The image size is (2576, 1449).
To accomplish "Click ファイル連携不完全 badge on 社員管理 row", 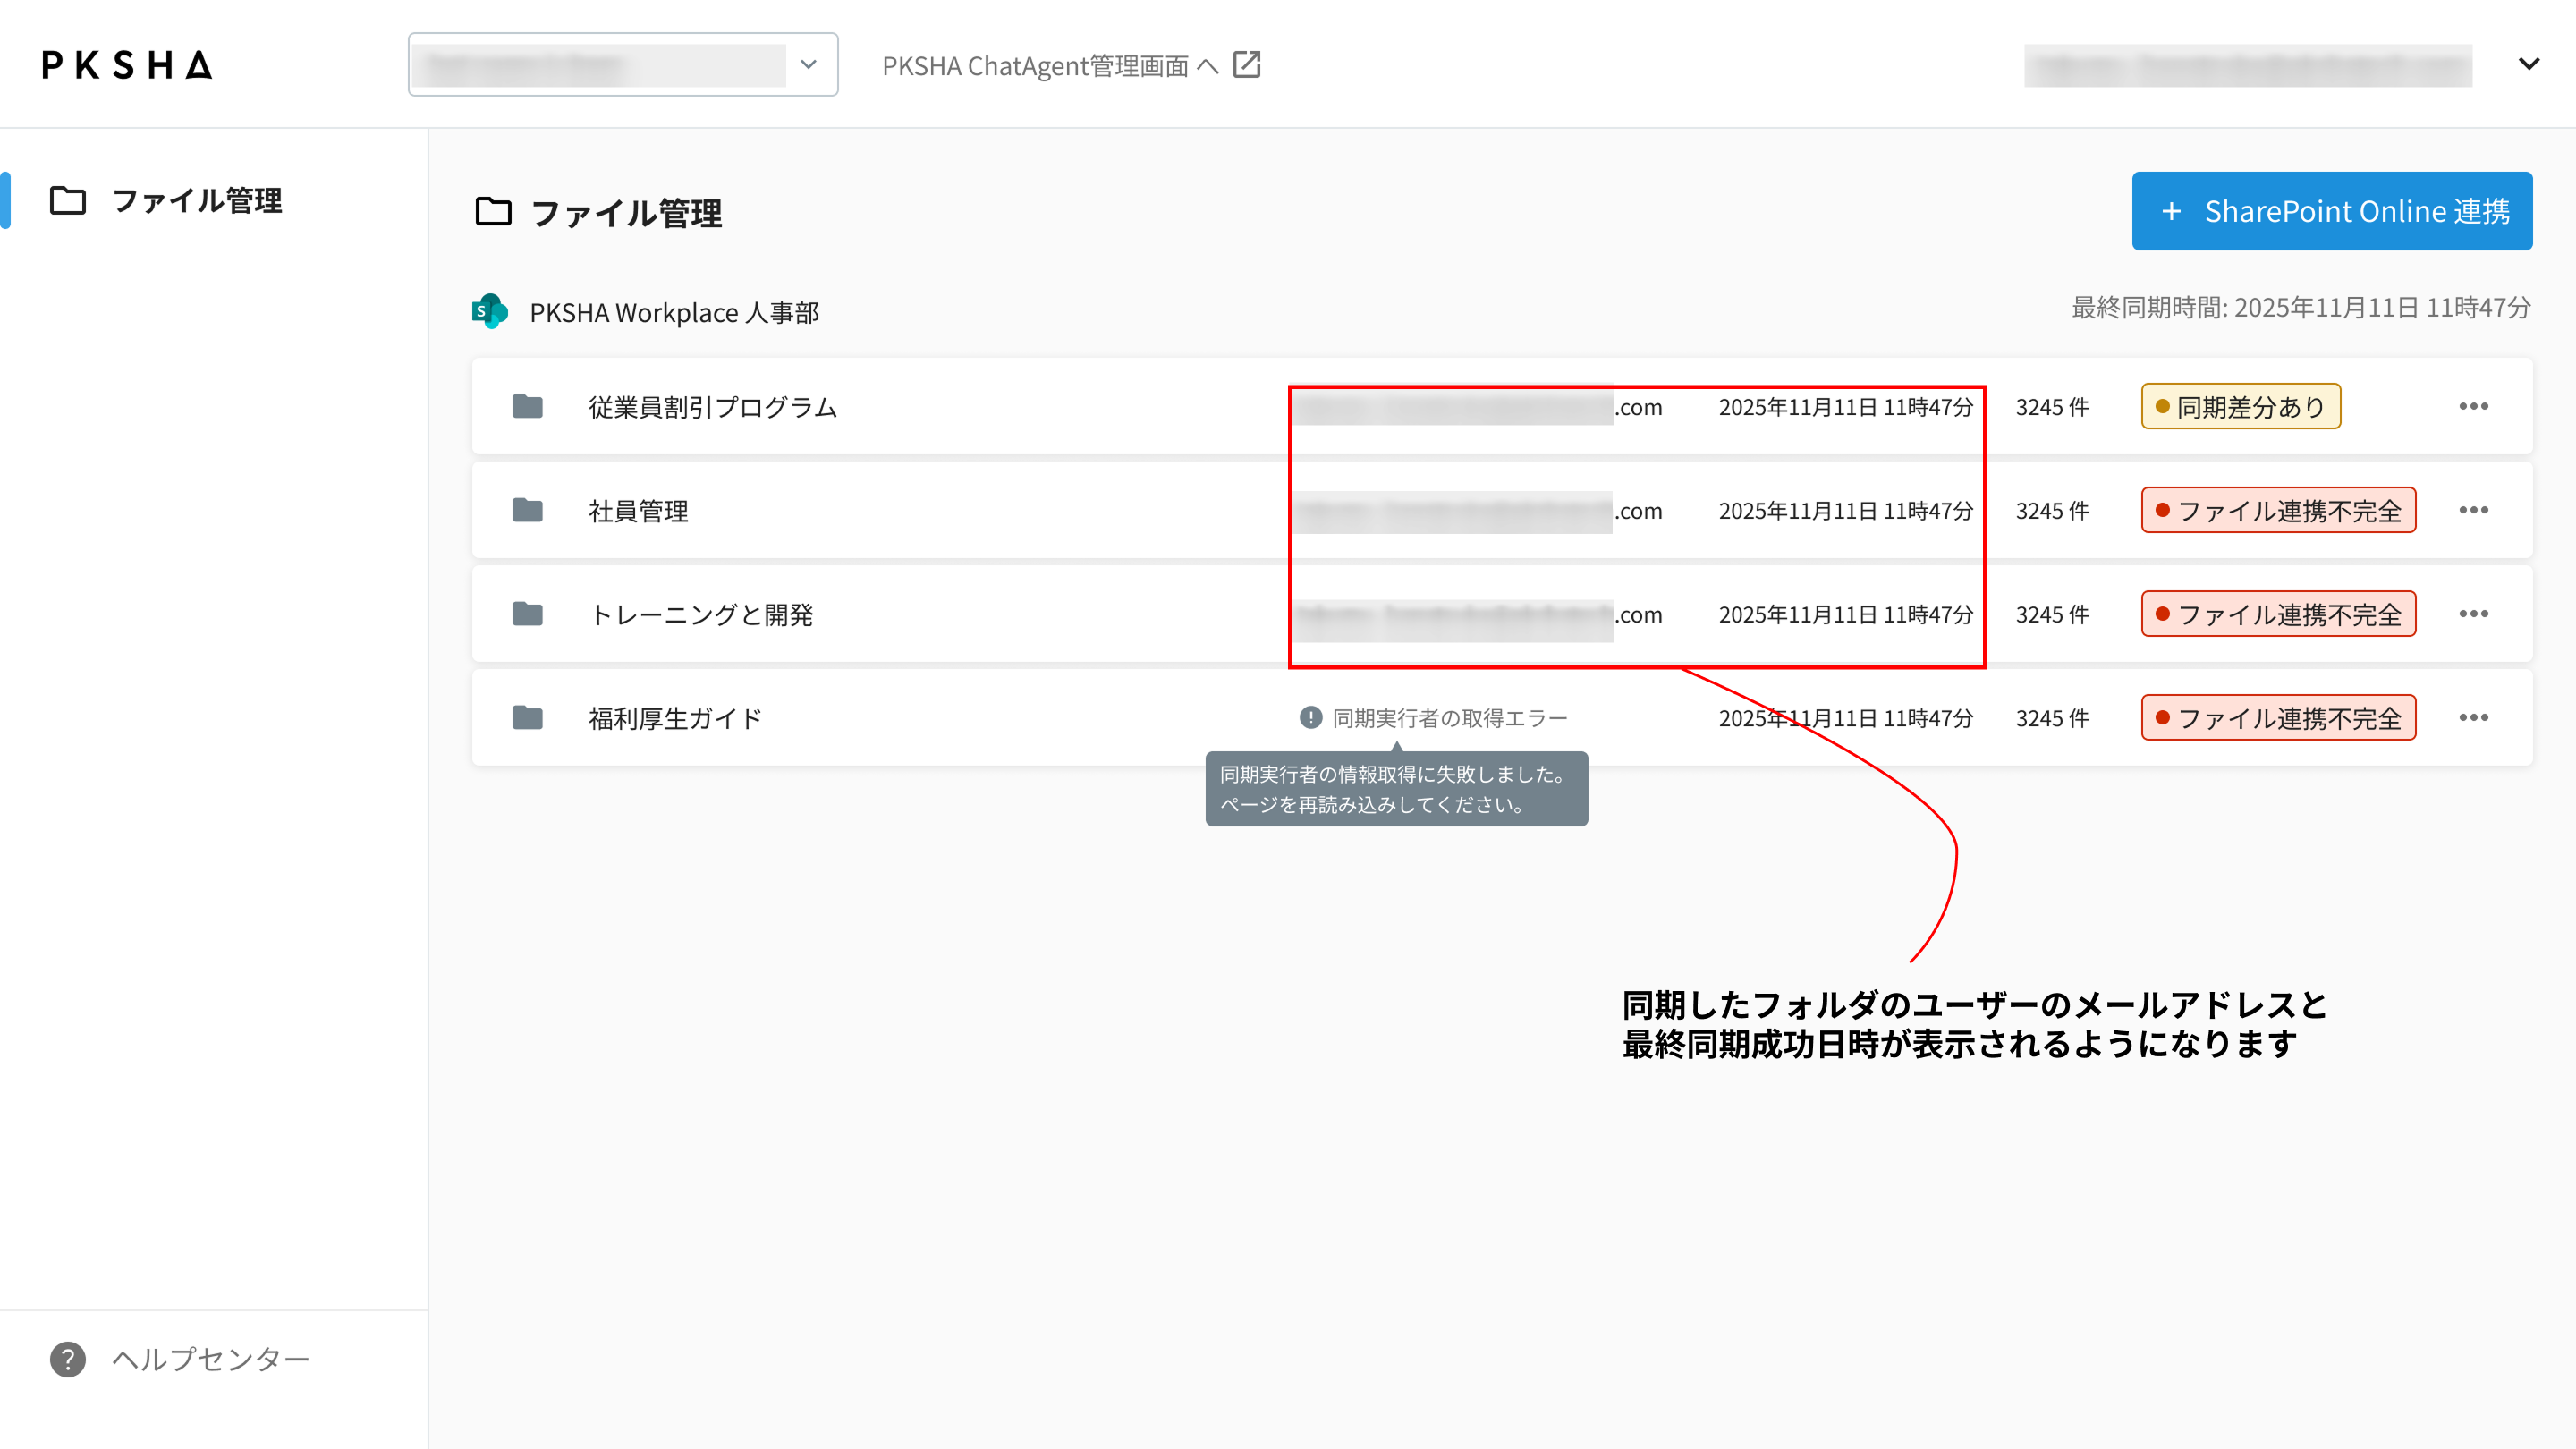I will point(2278,510).
